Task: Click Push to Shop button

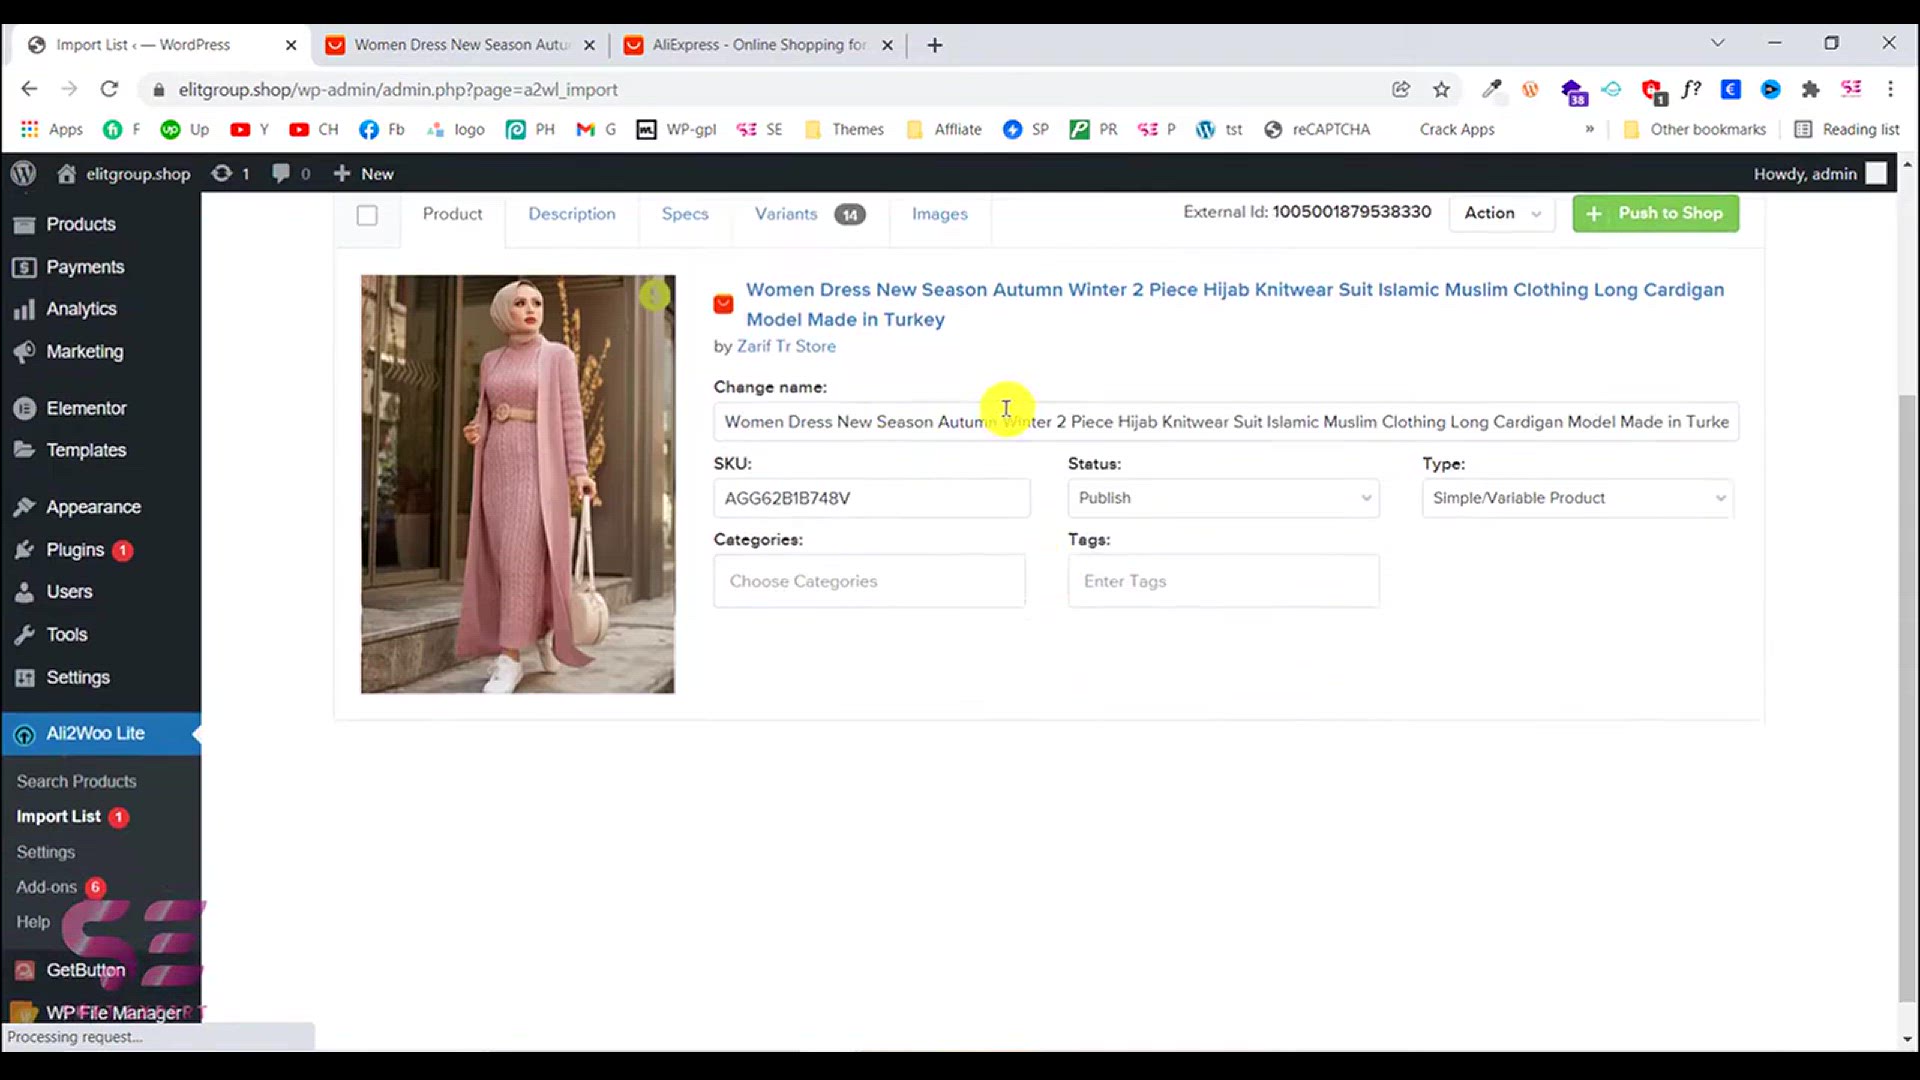Action: (x=1656, y=213)
